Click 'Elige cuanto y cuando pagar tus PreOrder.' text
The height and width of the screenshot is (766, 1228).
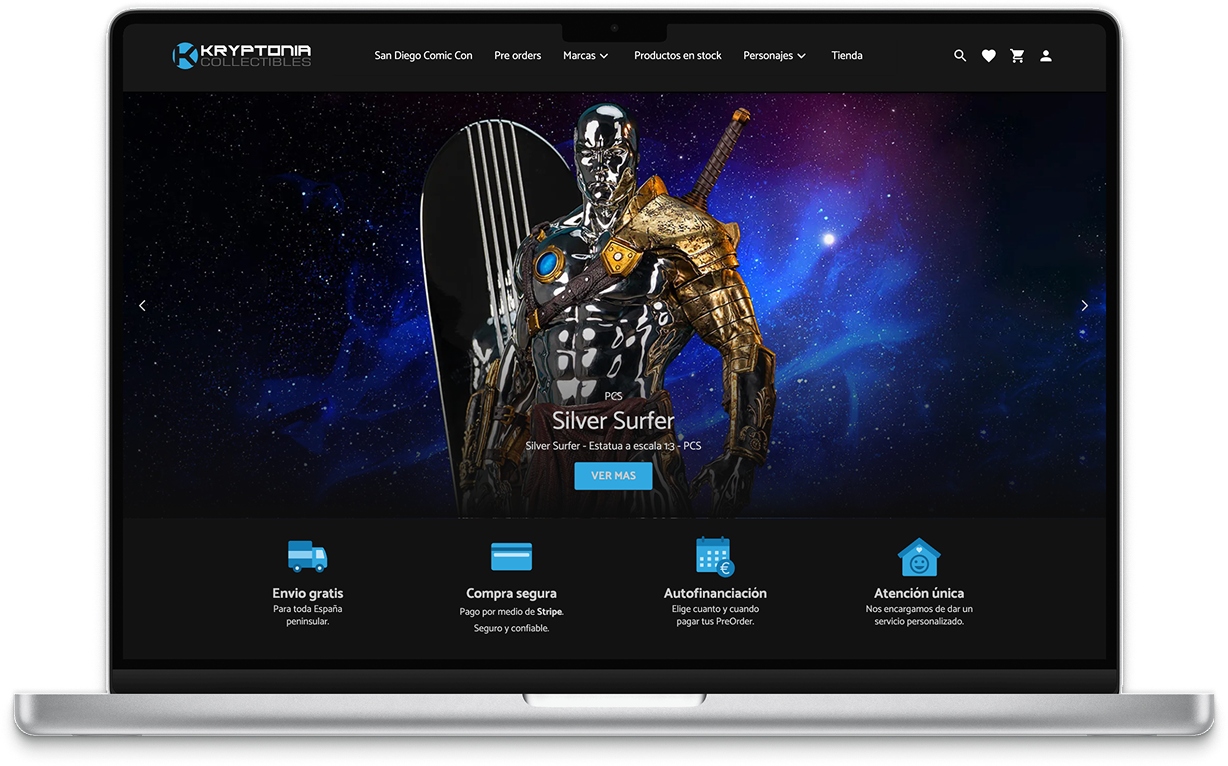(715, 615)
